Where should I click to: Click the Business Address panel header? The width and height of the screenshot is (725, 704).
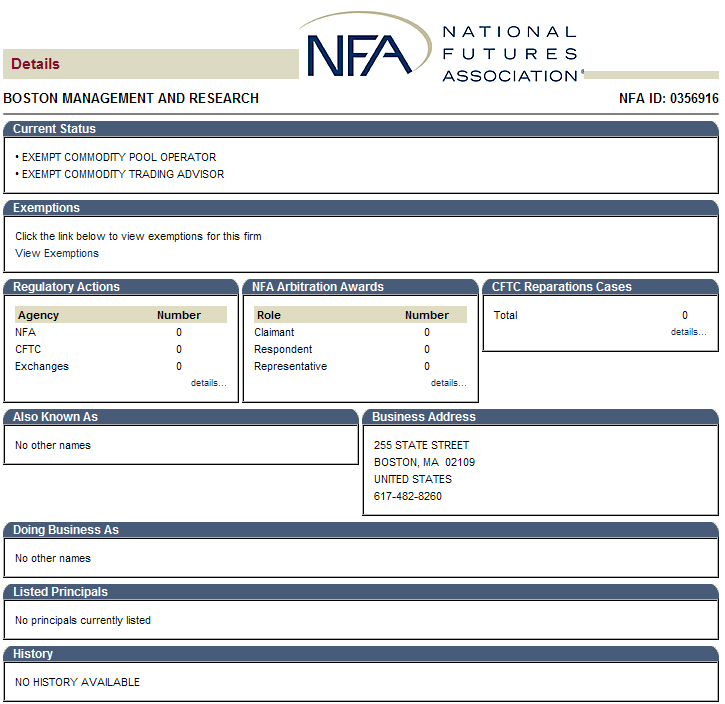tap(424, 417)
